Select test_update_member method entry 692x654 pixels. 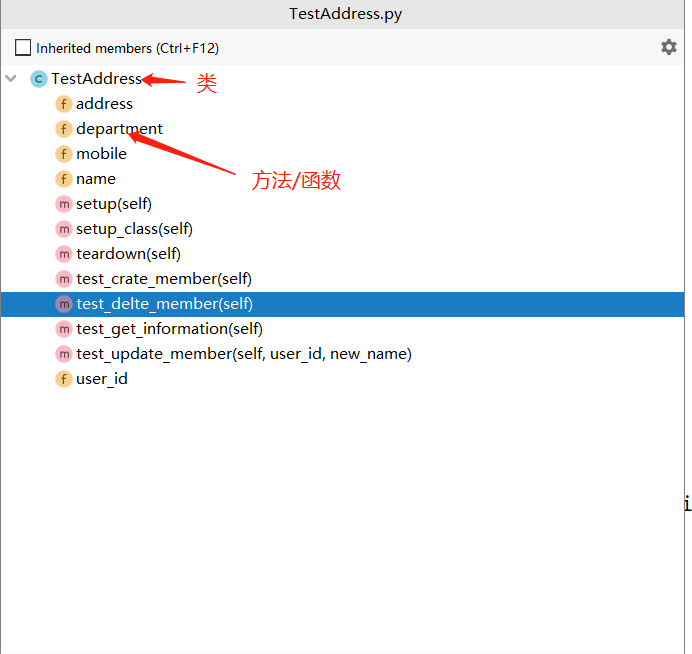point(243,354)
